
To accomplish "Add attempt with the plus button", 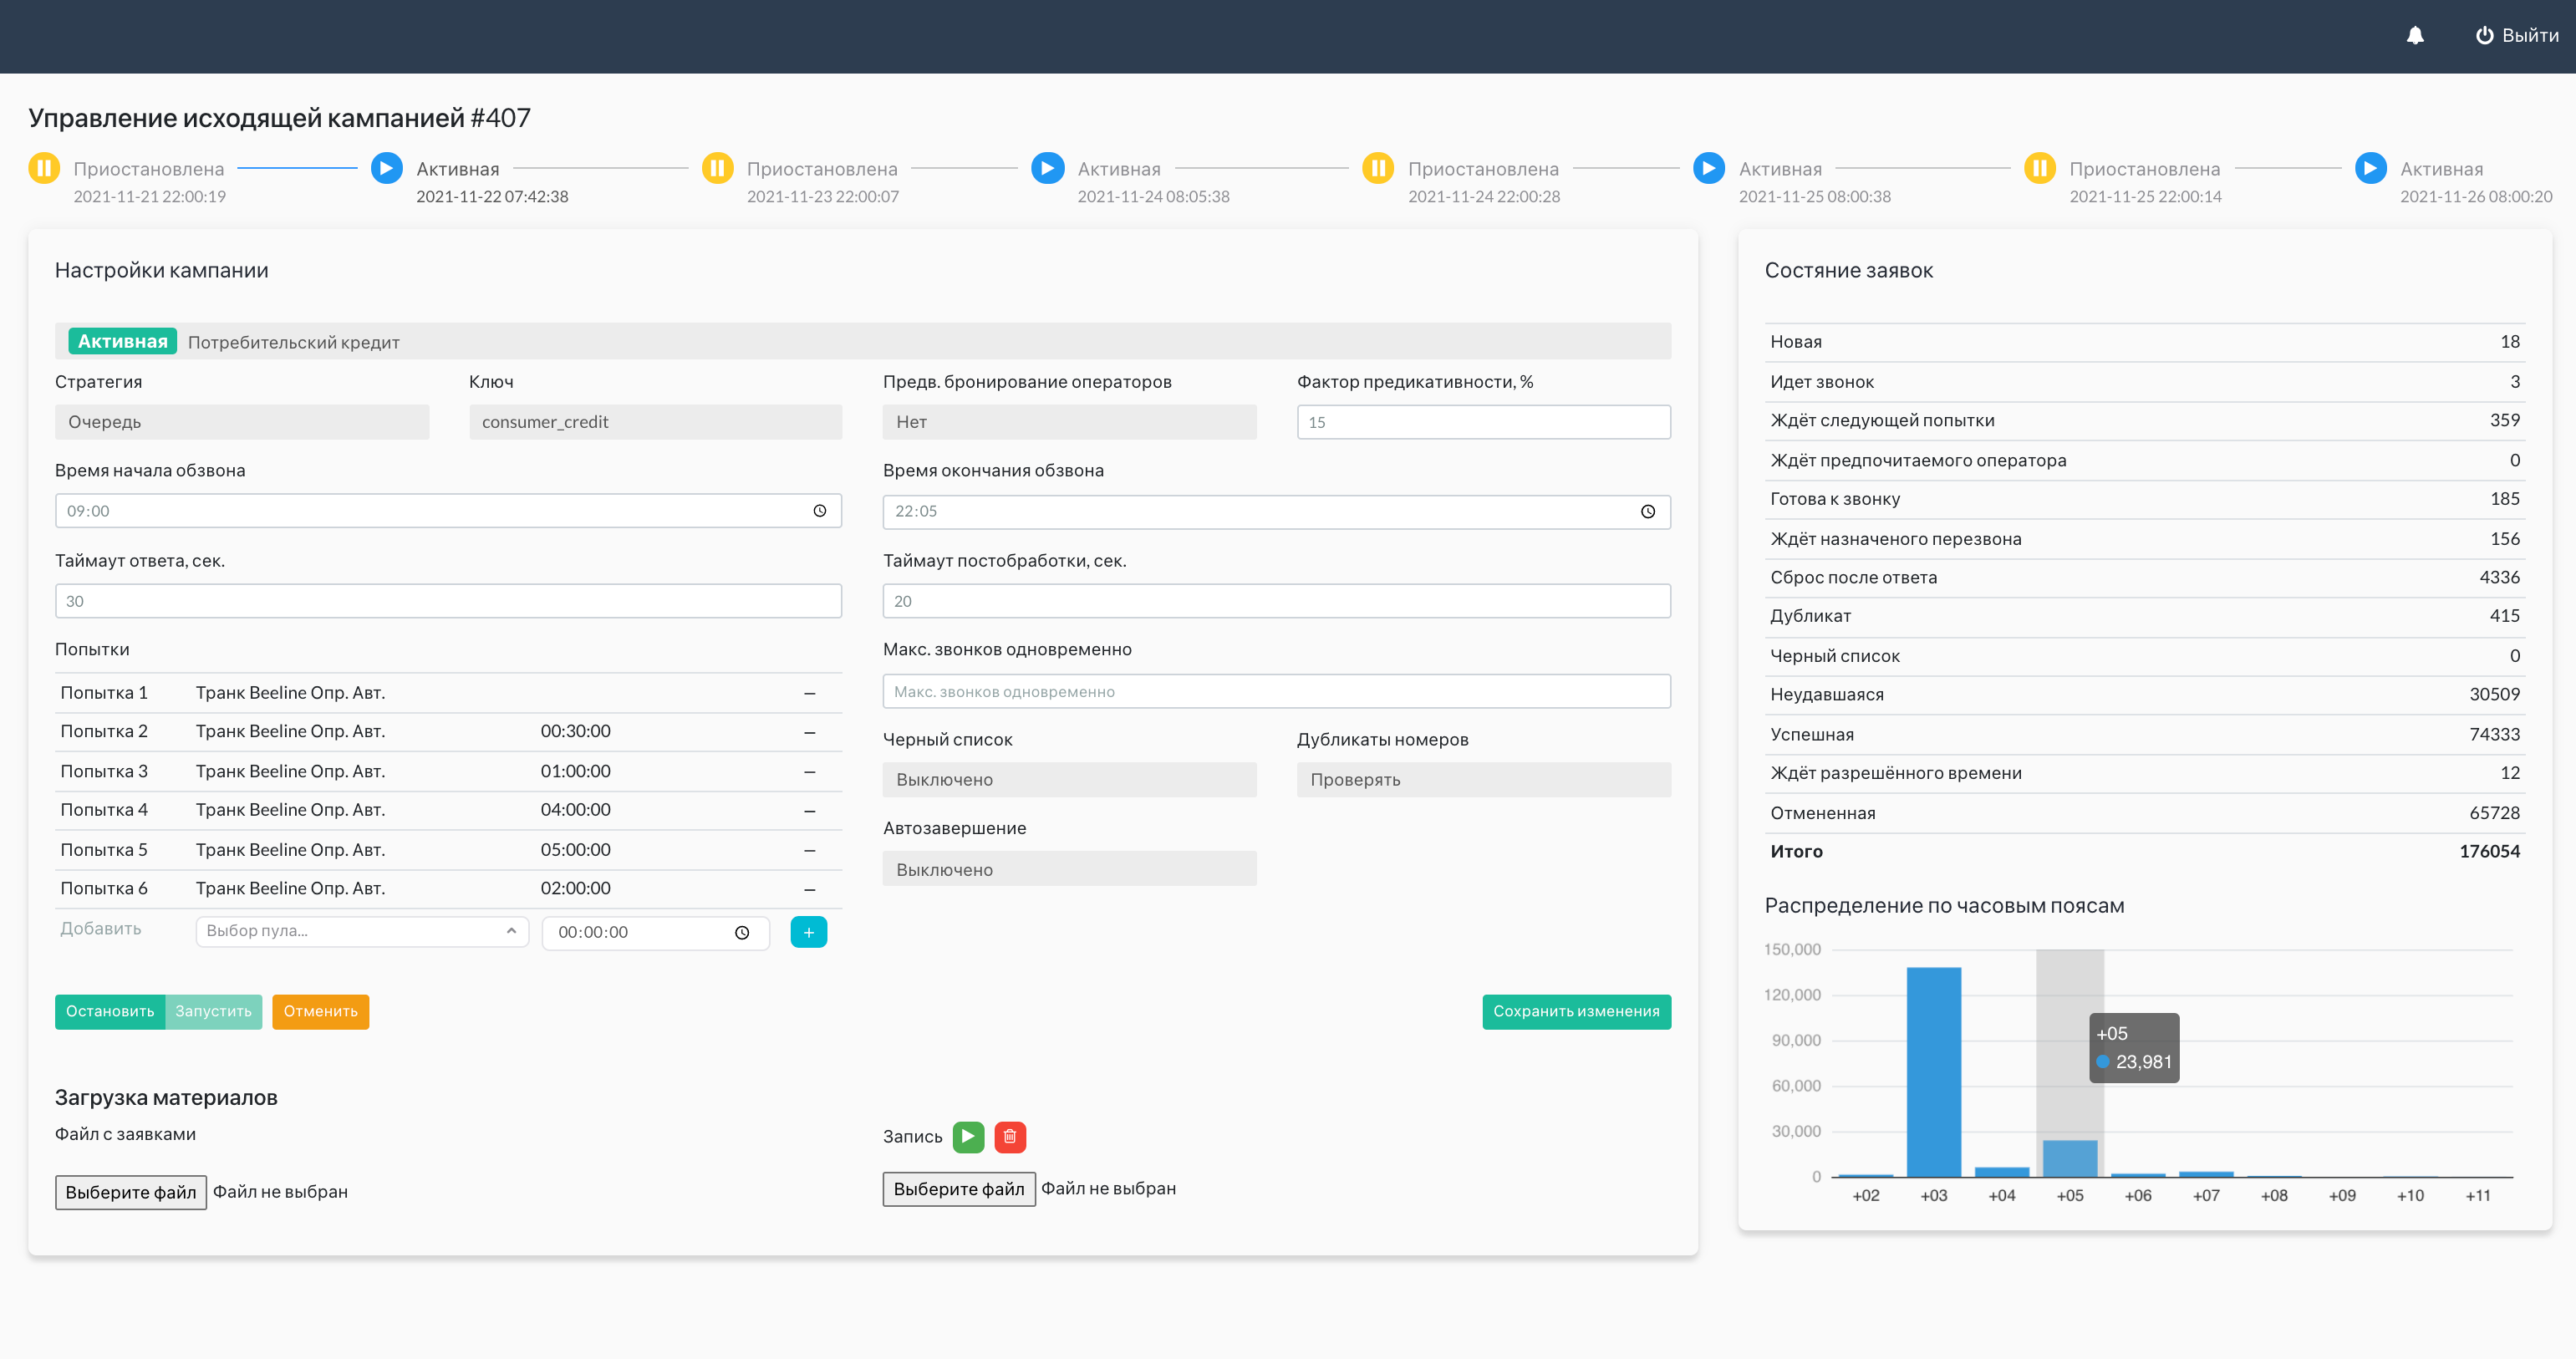I will [809, 932].
